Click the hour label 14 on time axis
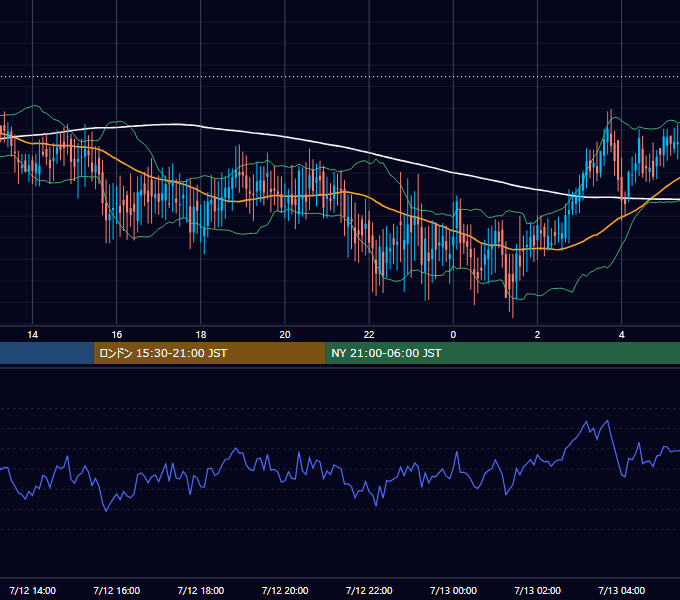The height and width of the screenshot is (600, 680). click(x=33, y=335)
